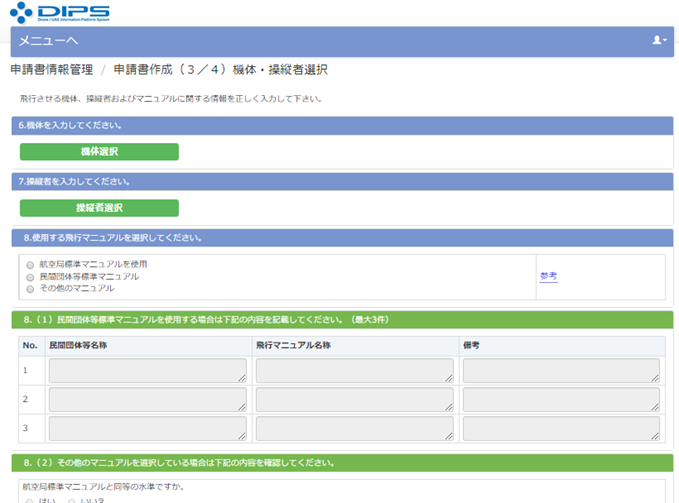Click row 1 民間団体等名称 text field
This screenshot has width=679, height=503.
pos(147,371)
